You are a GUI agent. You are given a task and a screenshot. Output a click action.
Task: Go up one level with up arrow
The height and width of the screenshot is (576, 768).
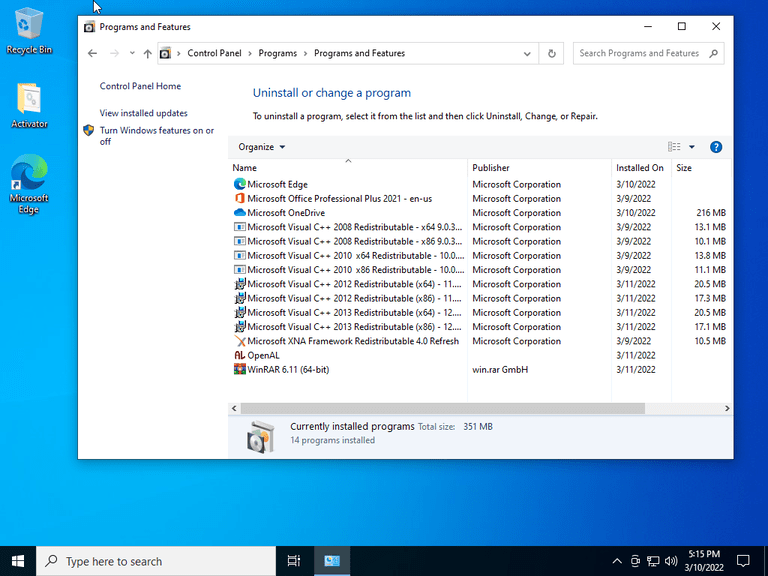(x=147, y=53)
